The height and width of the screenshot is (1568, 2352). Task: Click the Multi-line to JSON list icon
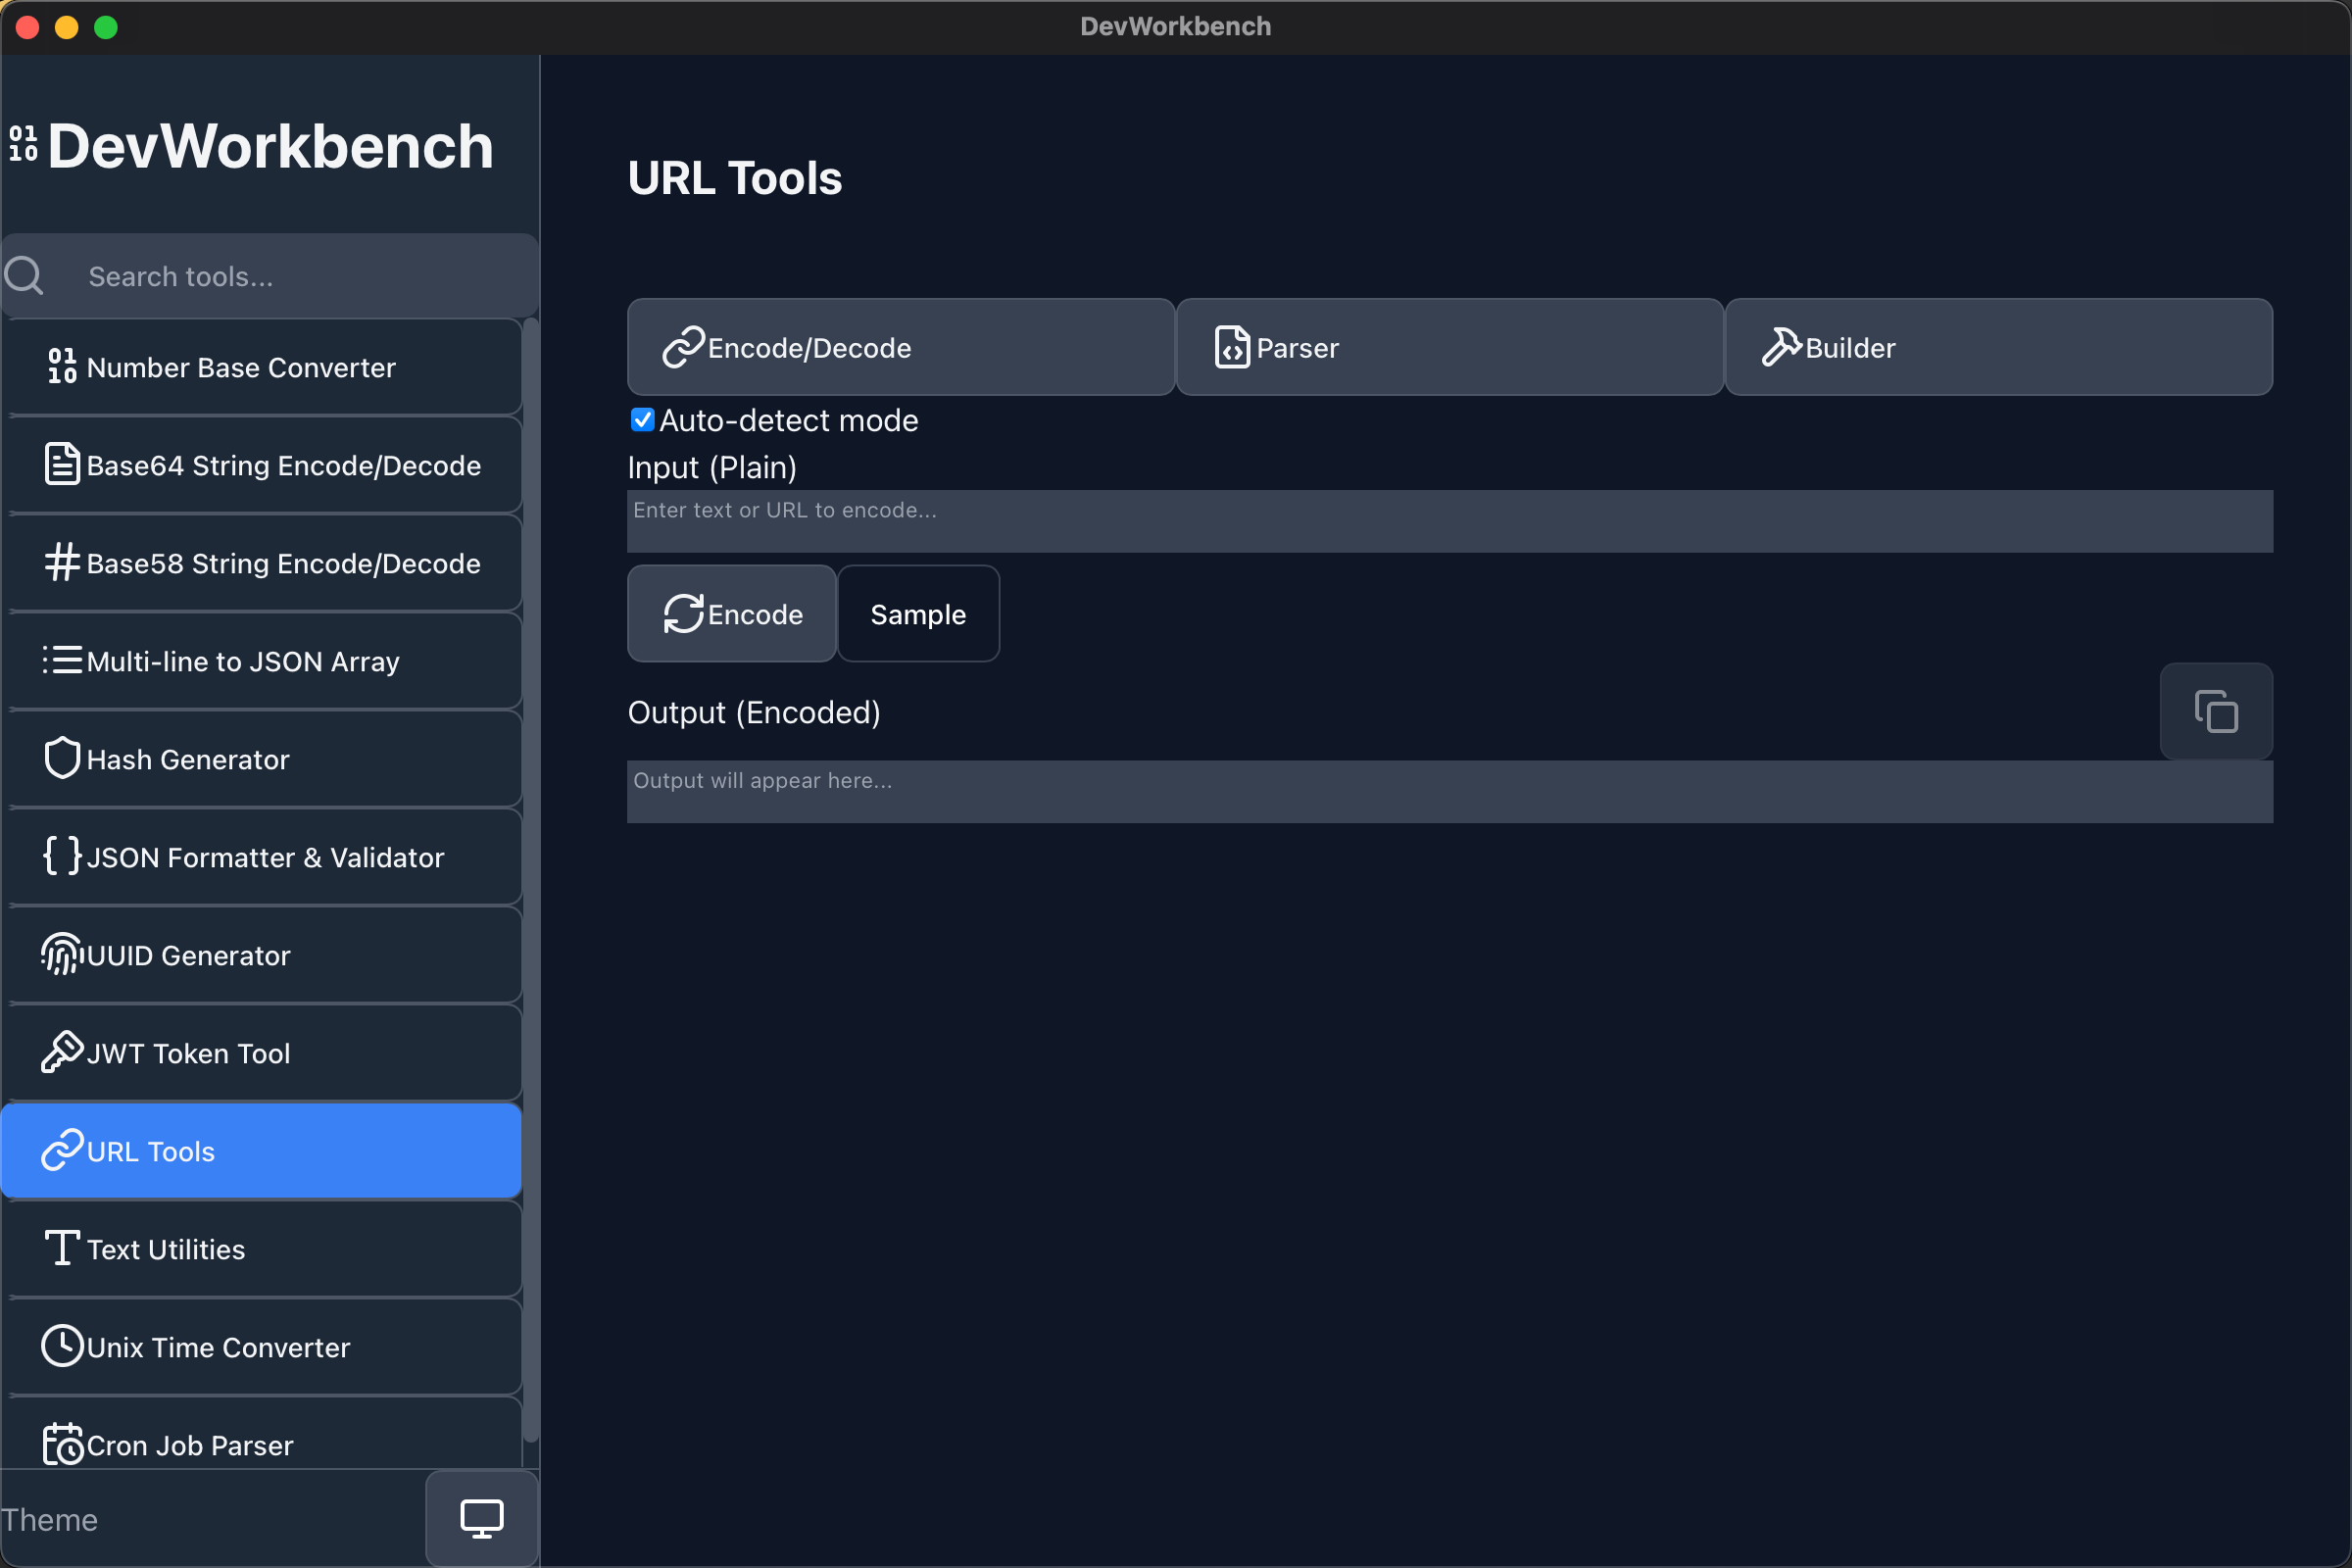[x=62, y=660]
